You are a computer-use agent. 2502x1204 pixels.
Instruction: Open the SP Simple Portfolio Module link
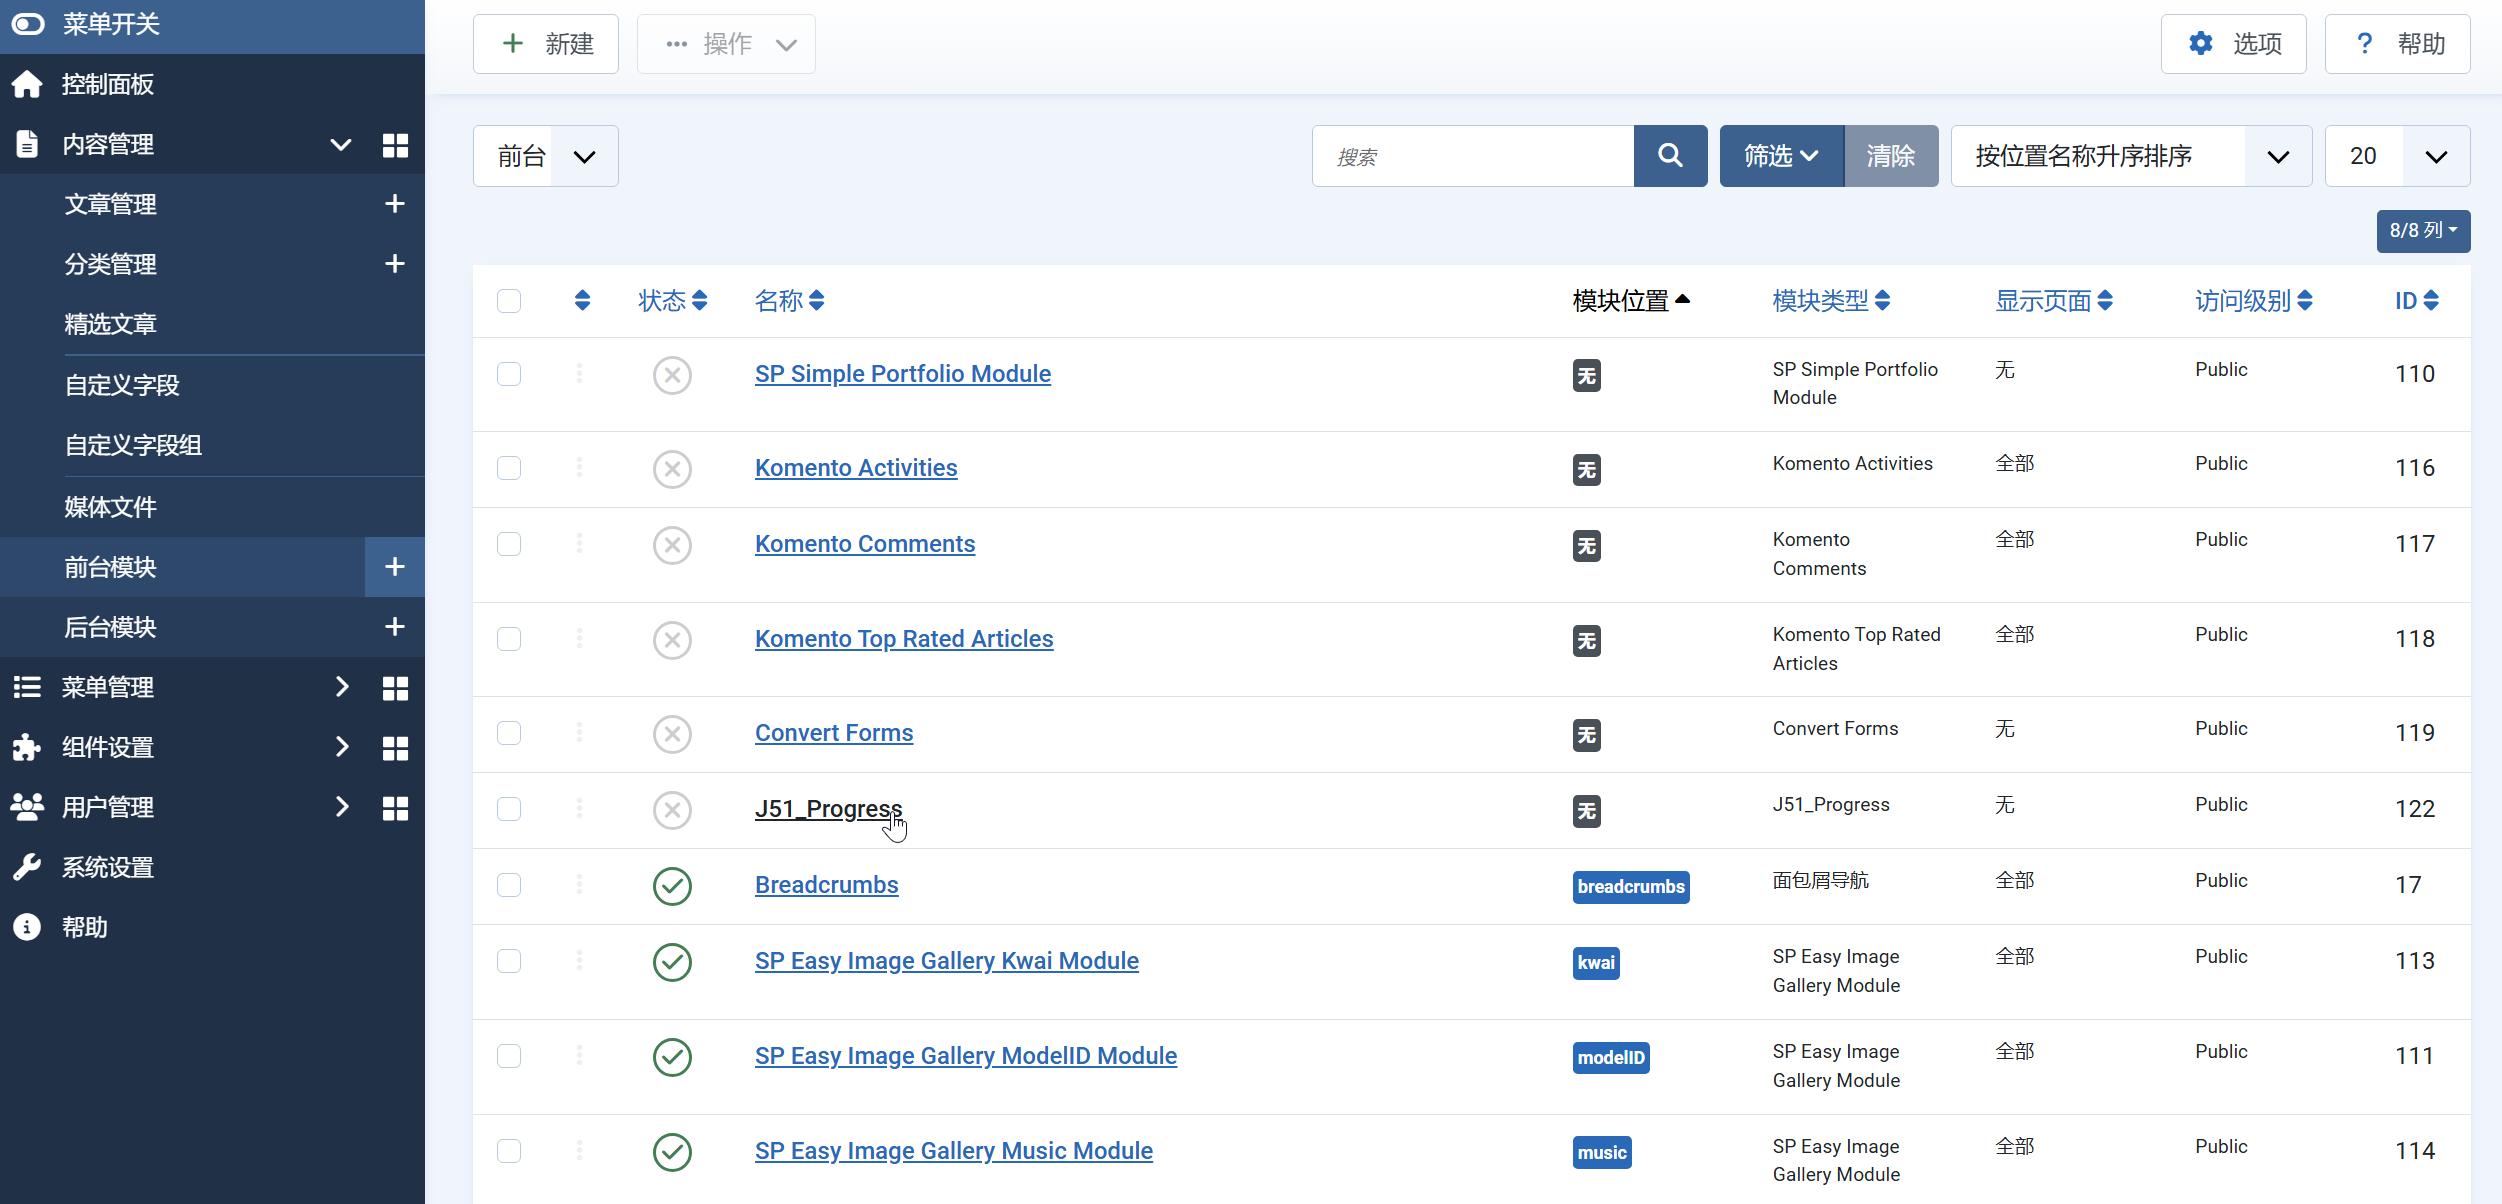pyautogui.click(x=902, y=374)
